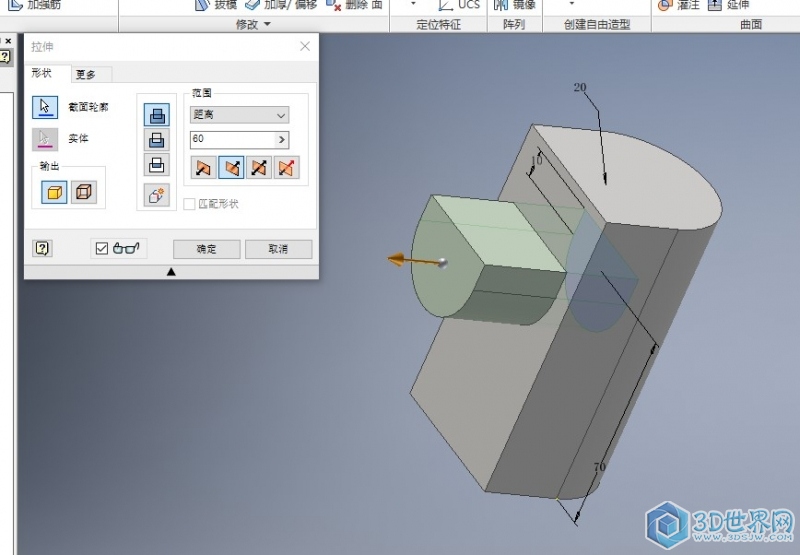Image resolution: width=800 pixels, height=555 pixels.
Task: Select the 截面轮廓 profile picker icon
Action: click(45, 107)
